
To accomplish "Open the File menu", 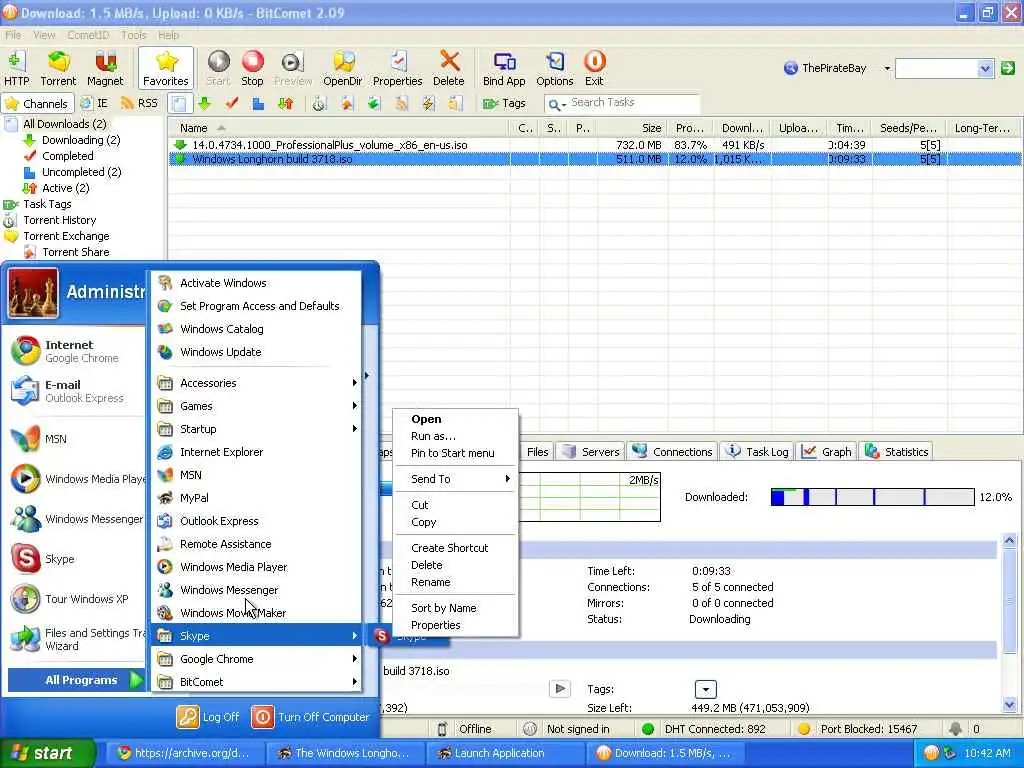I will pyautogui.click(x=13, y=35).
